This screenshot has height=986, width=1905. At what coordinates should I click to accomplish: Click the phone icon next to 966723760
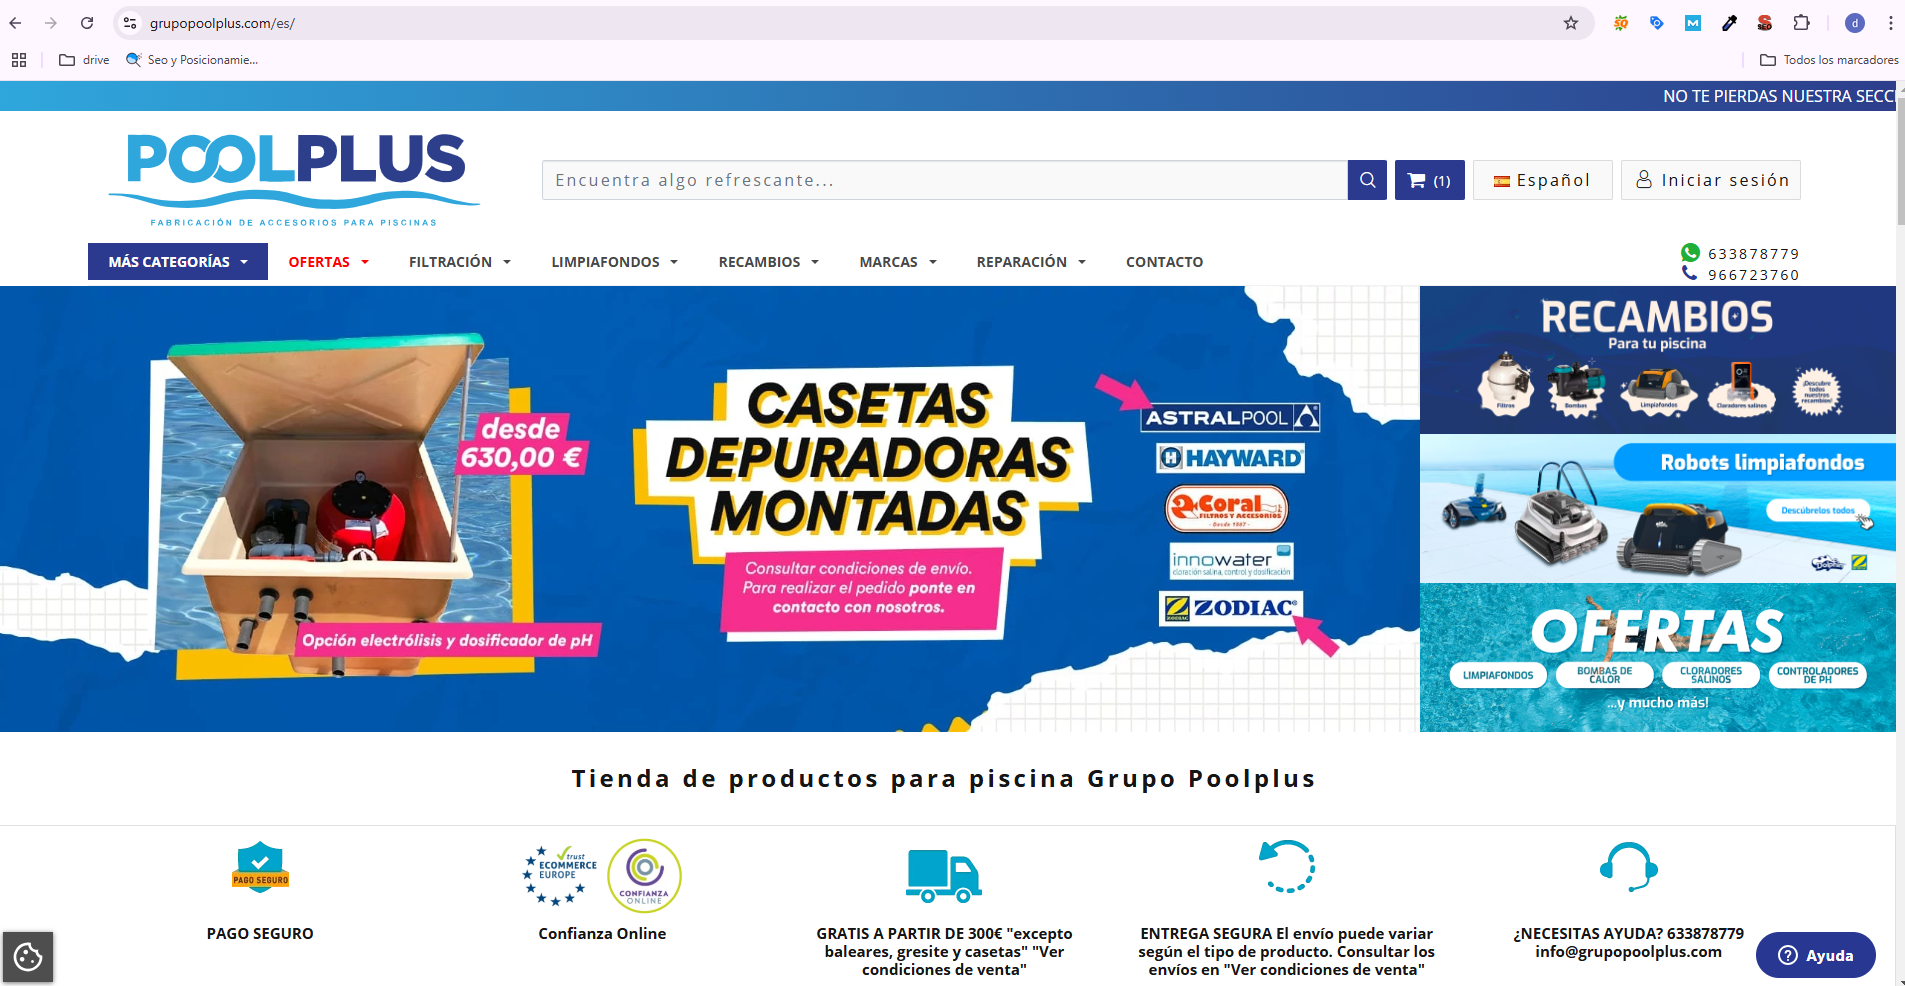tap(1690, 273)
